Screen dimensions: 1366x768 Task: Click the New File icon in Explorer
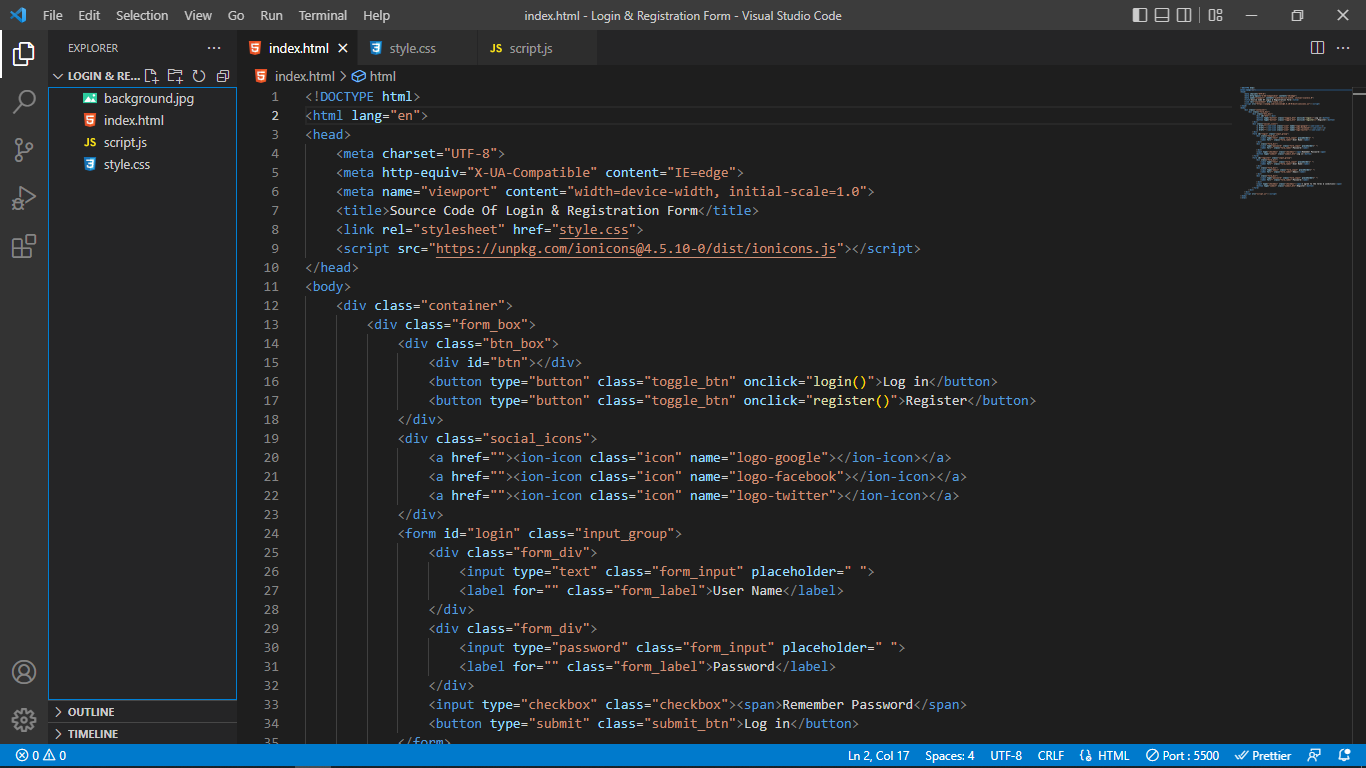pos(151,75)
